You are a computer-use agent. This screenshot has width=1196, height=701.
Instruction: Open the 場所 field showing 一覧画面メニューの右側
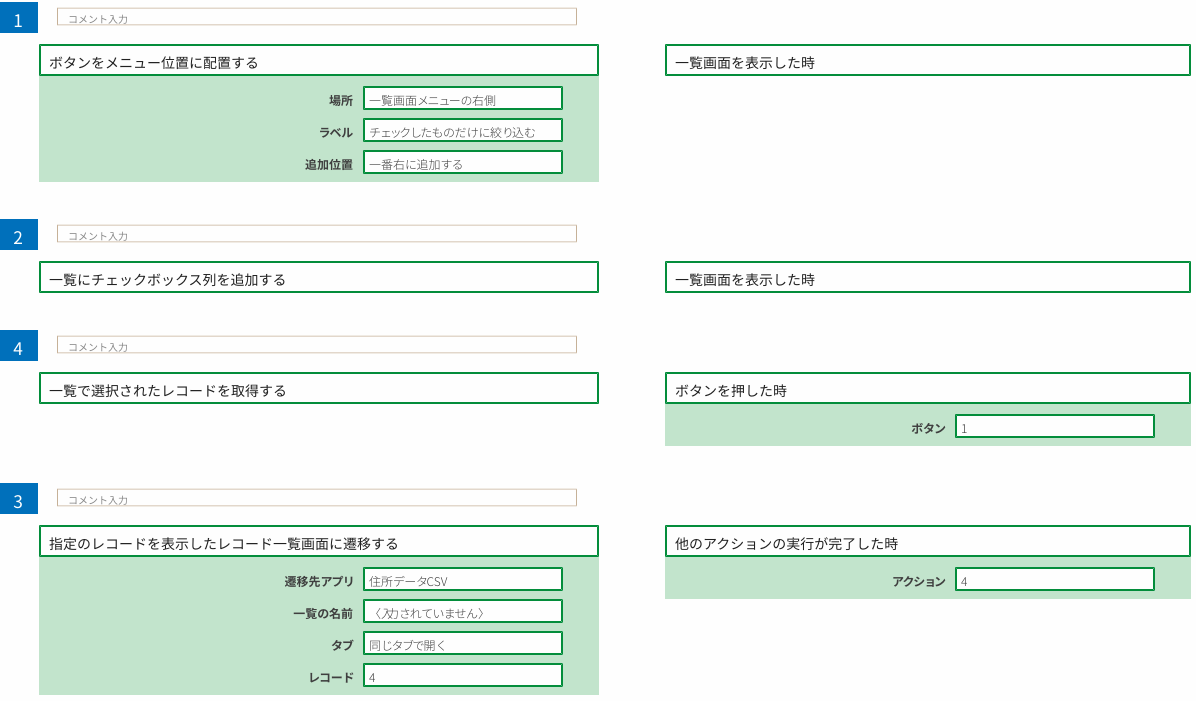tap(463, 98)
